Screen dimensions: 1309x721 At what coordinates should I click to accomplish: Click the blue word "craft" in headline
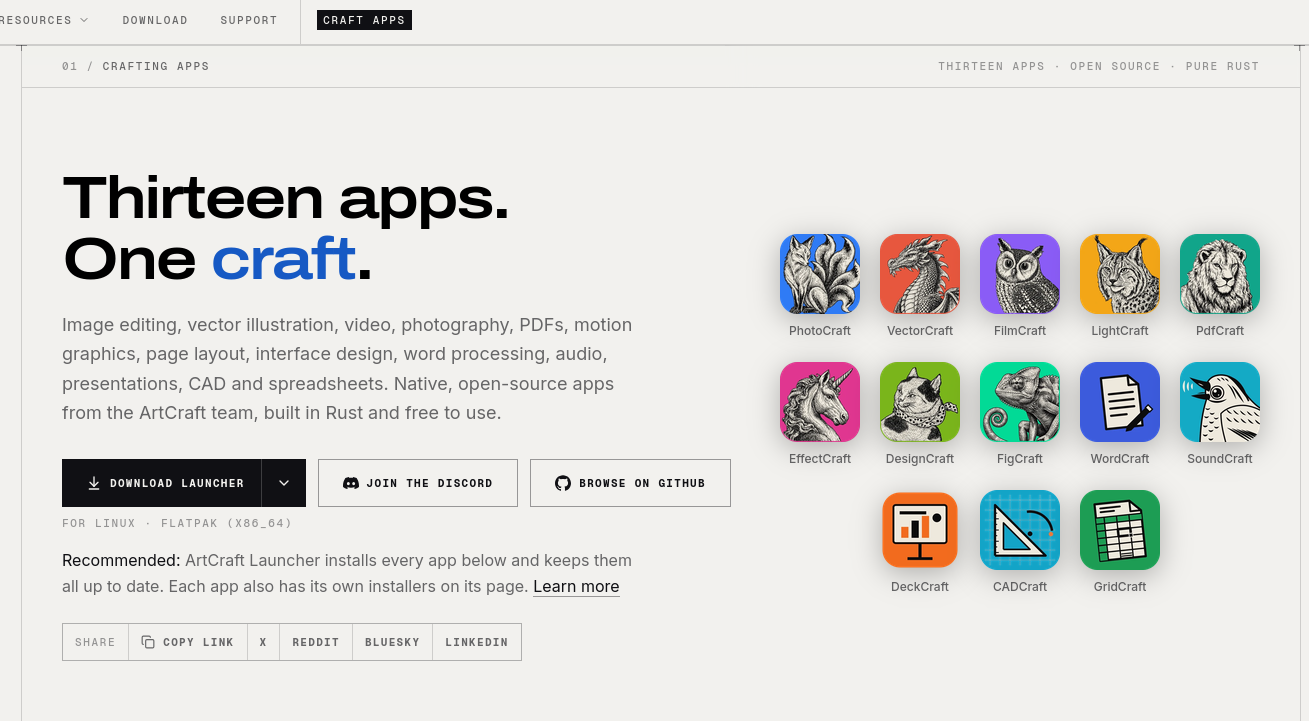[284, 258]
